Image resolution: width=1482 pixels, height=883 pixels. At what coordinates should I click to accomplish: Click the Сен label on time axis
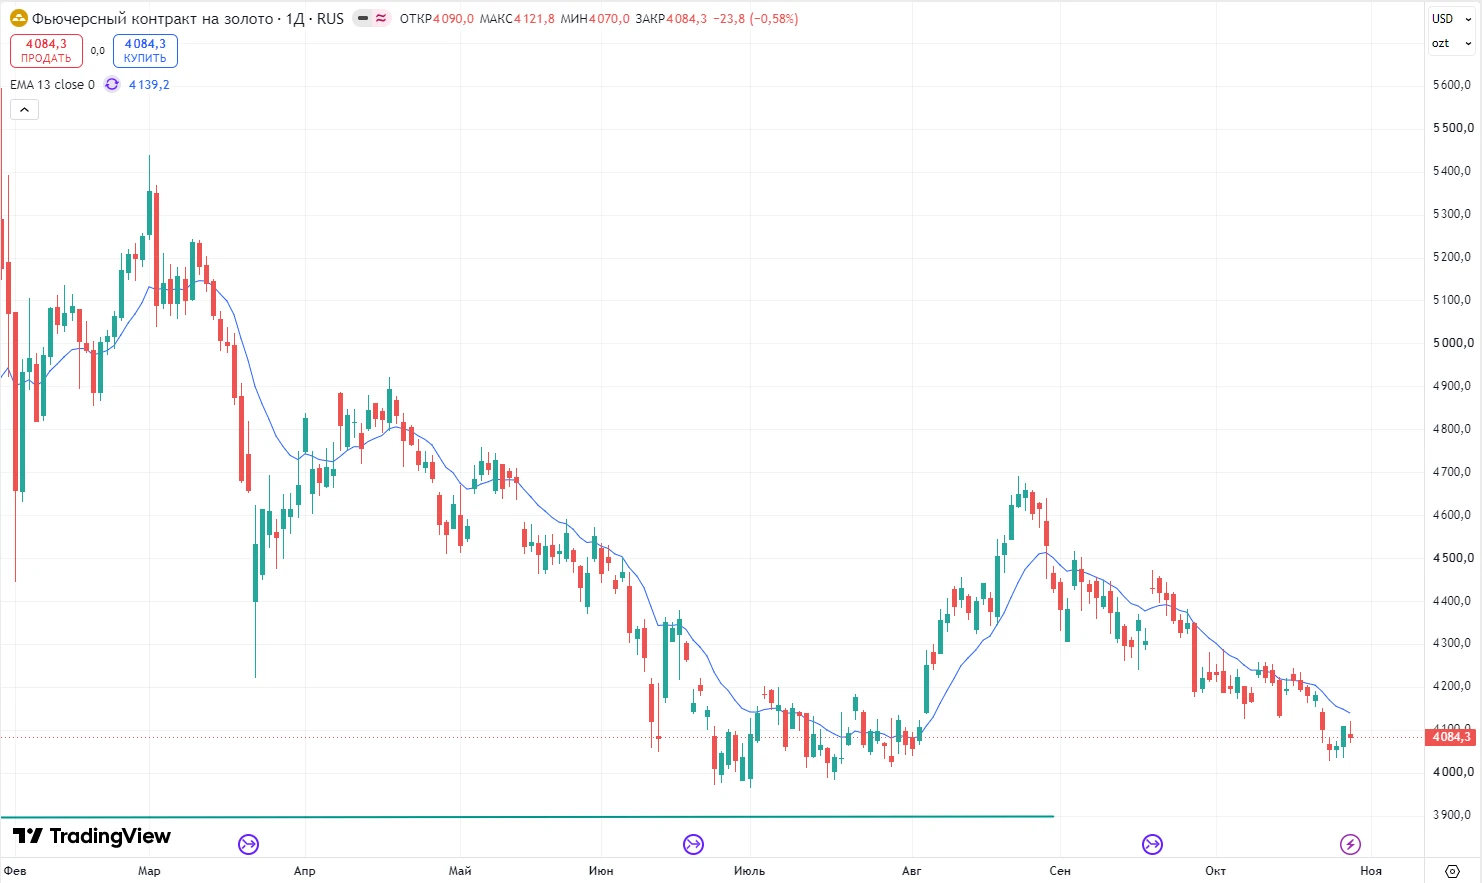[x=1060, y=871]
